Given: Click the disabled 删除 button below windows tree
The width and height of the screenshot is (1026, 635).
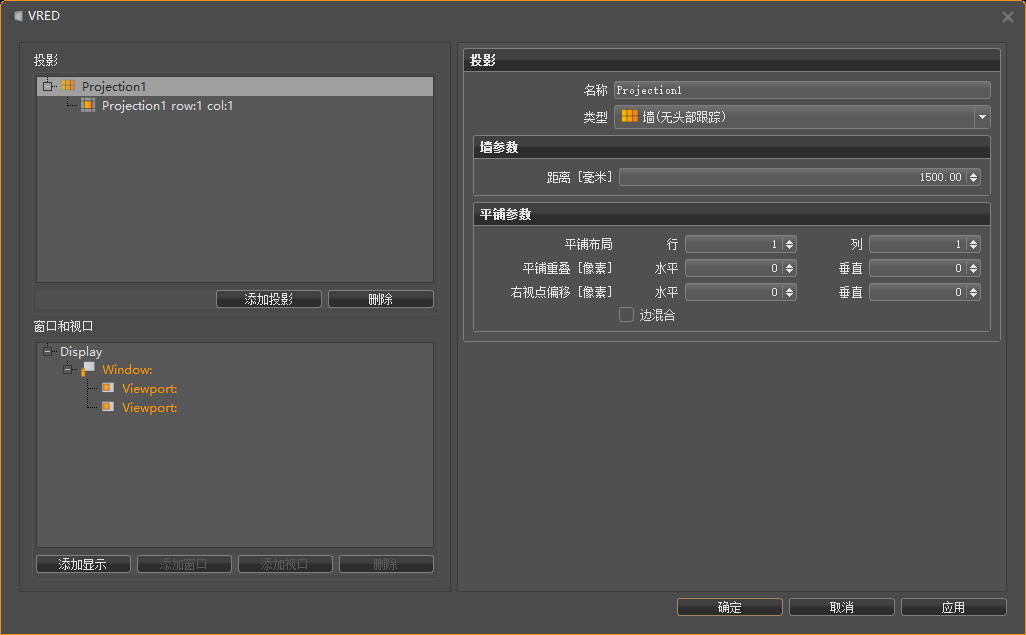Looking at the screenshot, I should [386, 564].
